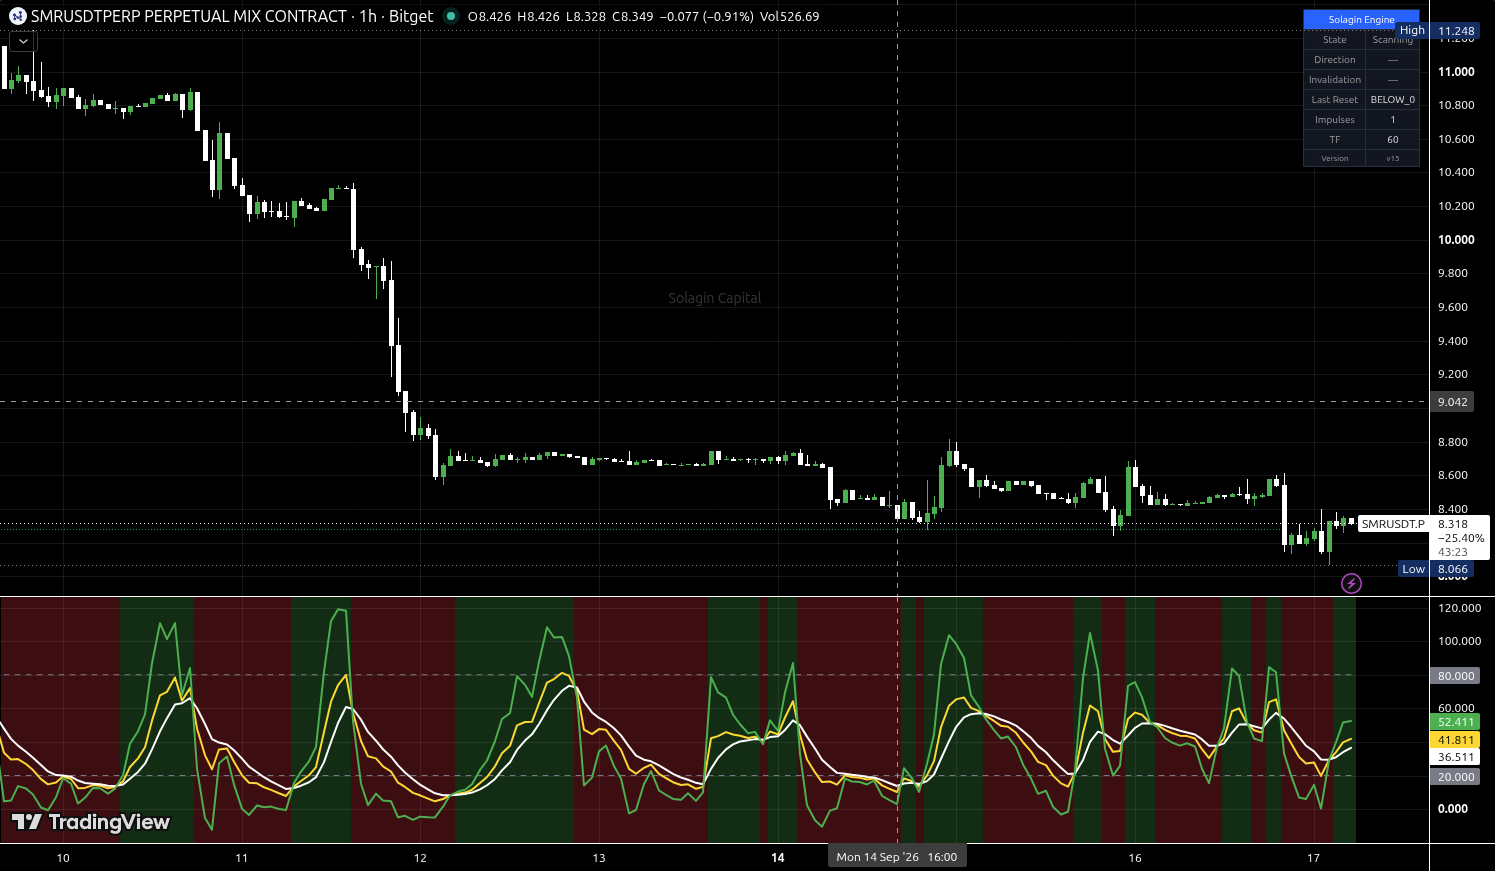
Task: Click the SMRUSDTPERP symbol logo icon
Action: click(17, 16)
